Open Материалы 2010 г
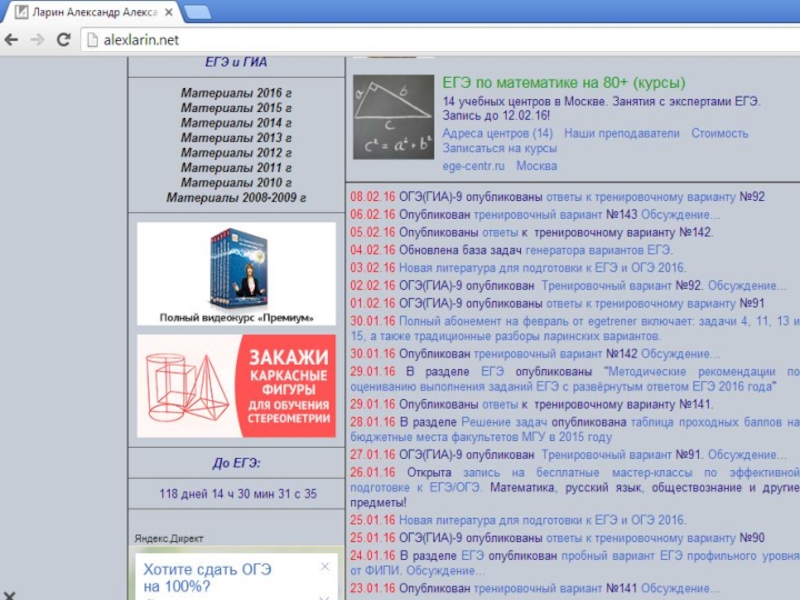 236,183
